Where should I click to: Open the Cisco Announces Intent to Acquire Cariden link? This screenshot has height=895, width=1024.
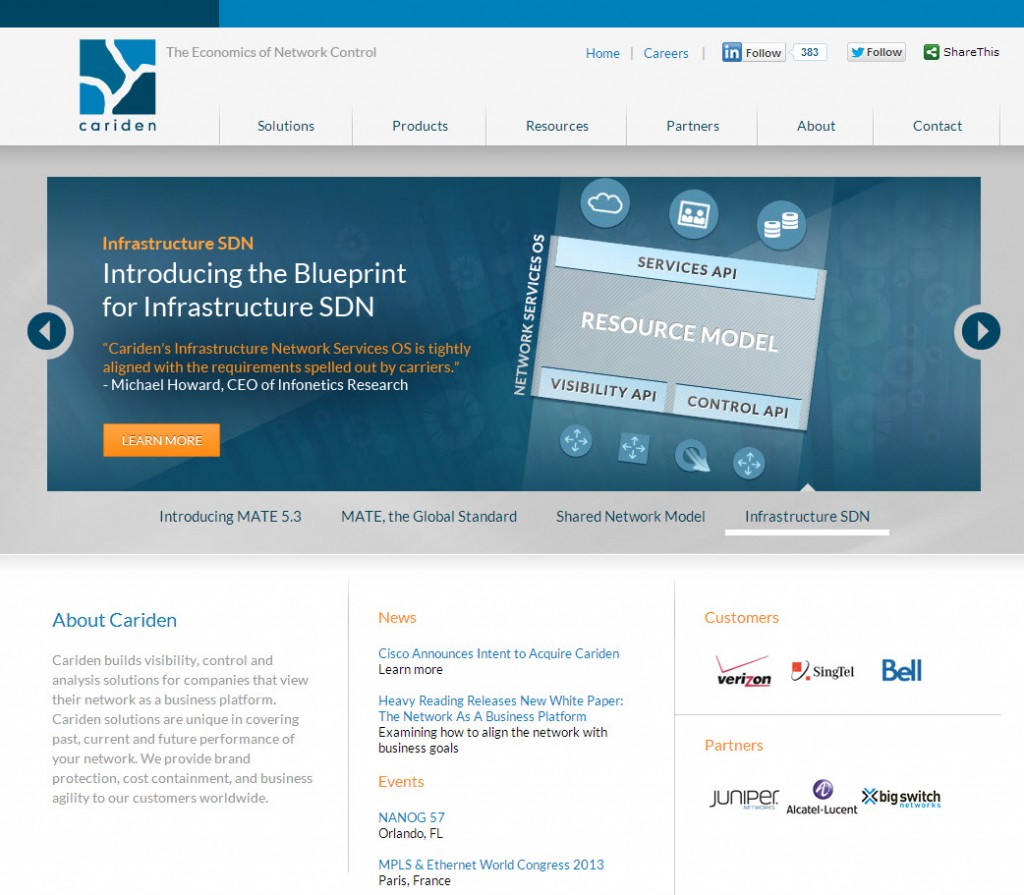click(499, 653)
